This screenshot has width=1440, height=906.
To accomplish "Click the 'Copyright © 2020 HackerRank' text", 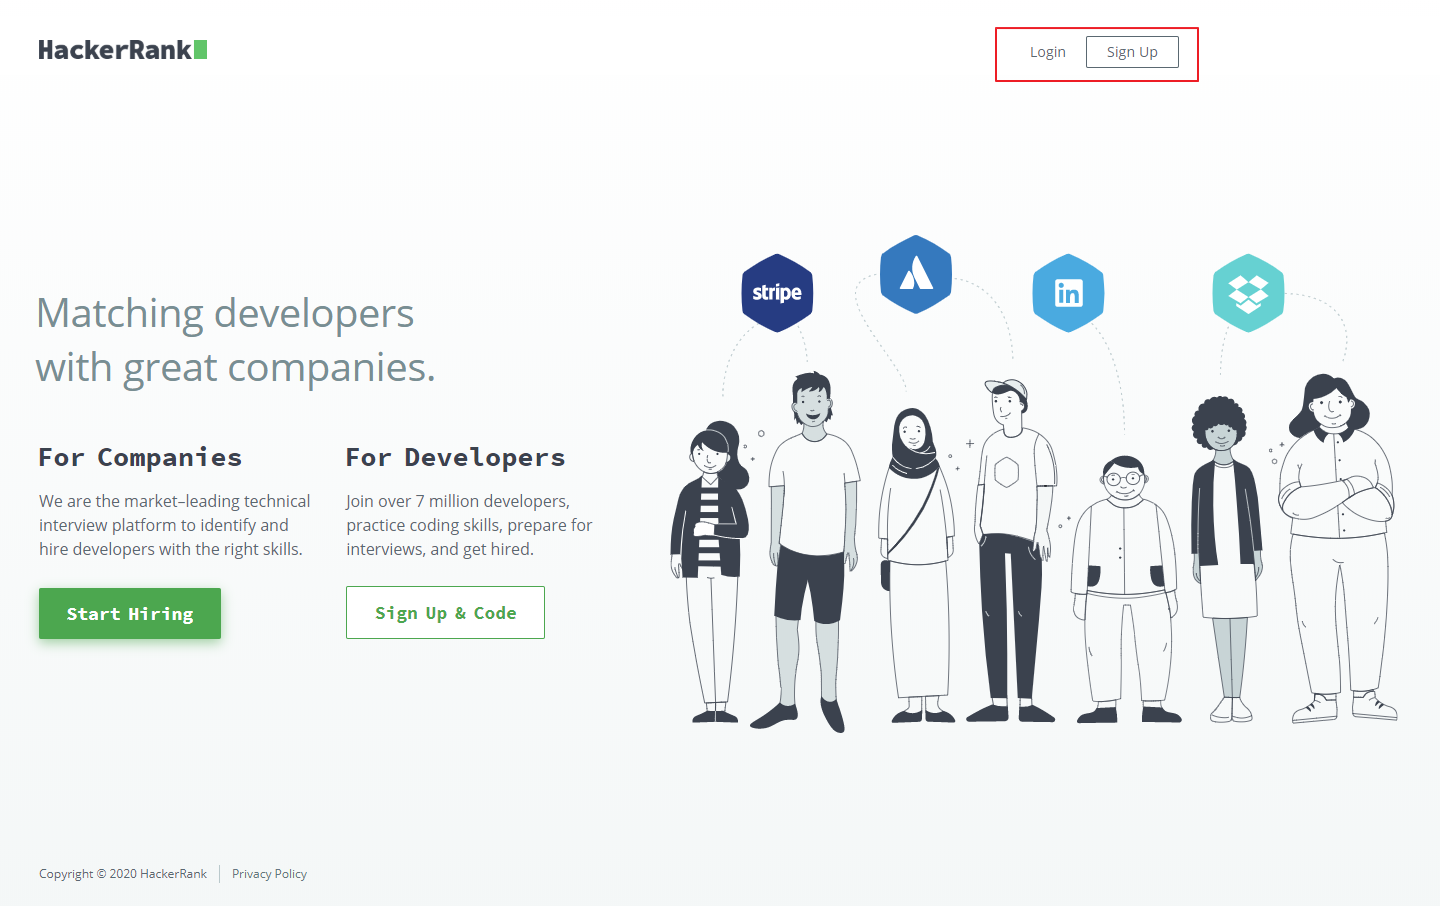I will pos(123,874).
